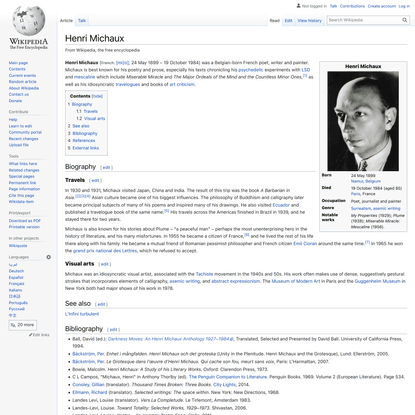Open grand prix national des Lettres link
The height and width of the screenshot is (415, 415).
[105, 251]
